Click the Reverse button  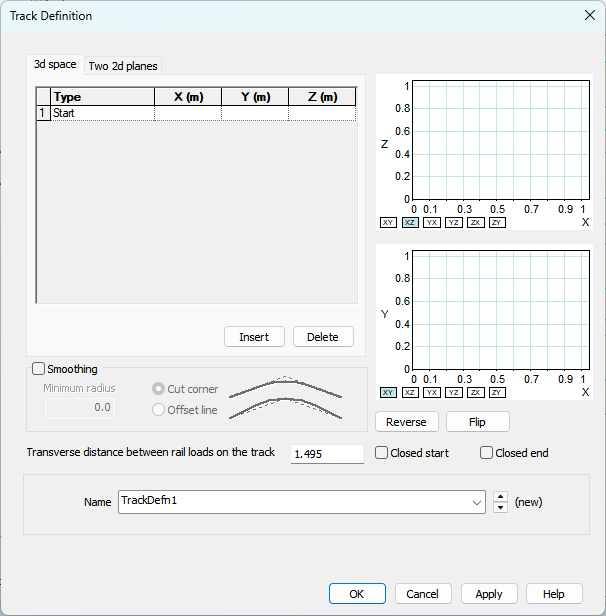[406, 422]
